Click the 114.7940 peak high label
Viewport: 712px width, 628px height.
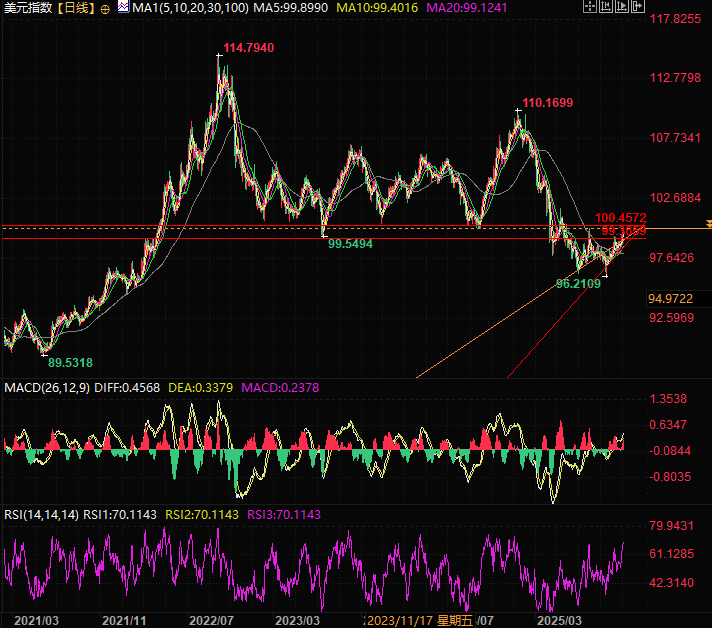click(x=248, y=48)
